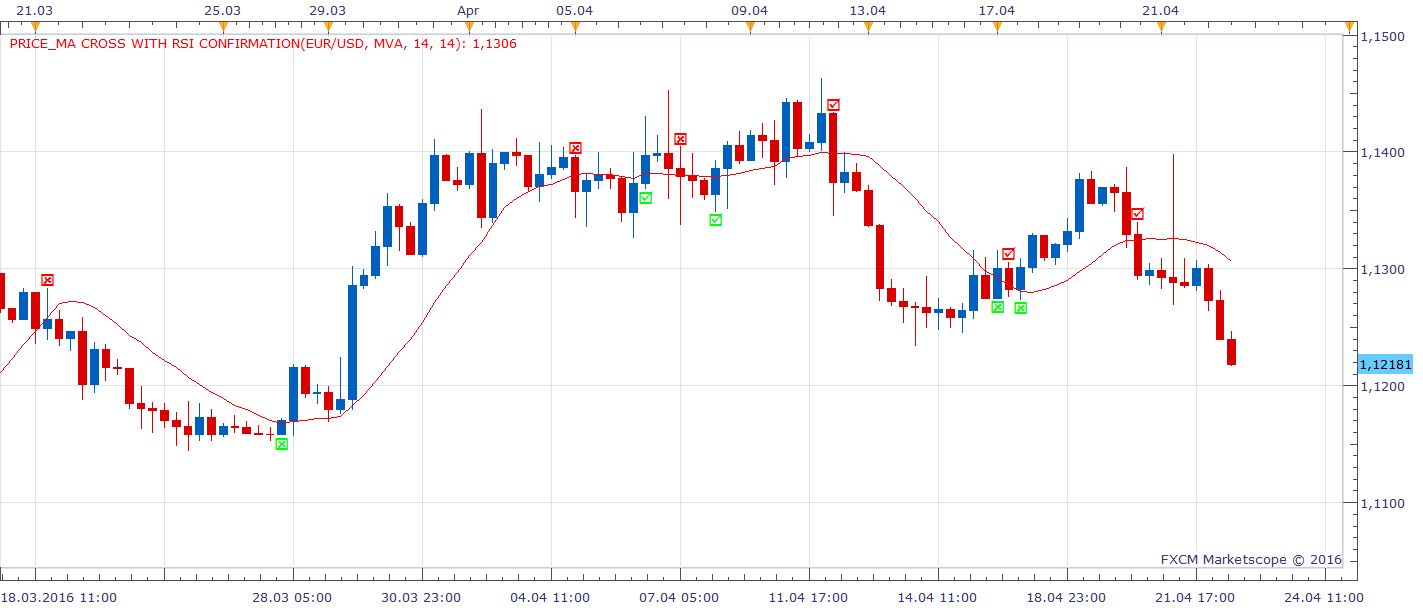Click the 09.04 date marker triangle
The height and width of the screenshot is (610, 1423).
click(750, 27)
